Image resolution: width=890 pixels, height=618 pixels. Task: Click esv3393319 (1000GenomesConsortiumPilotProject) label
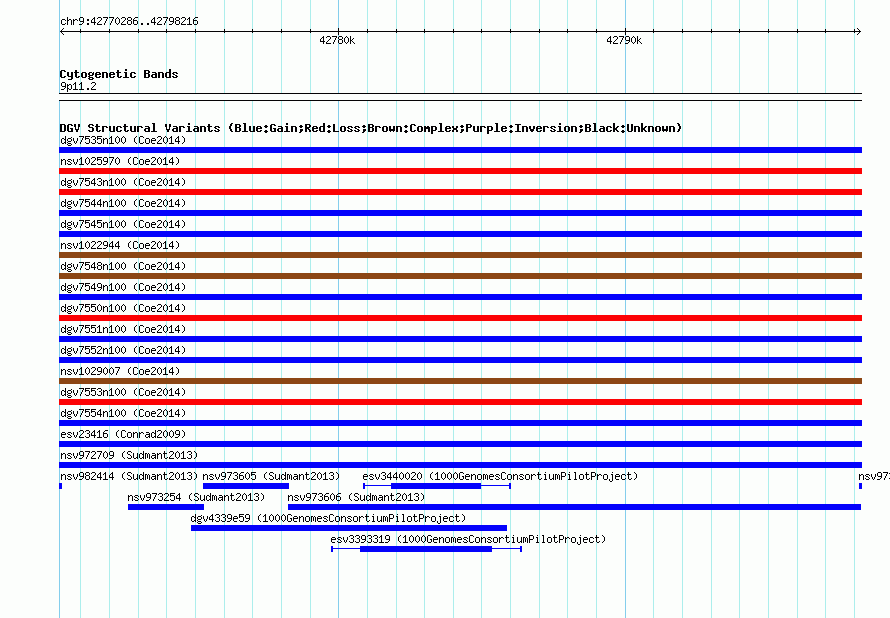pyautogui.click(x=468, y=539)
